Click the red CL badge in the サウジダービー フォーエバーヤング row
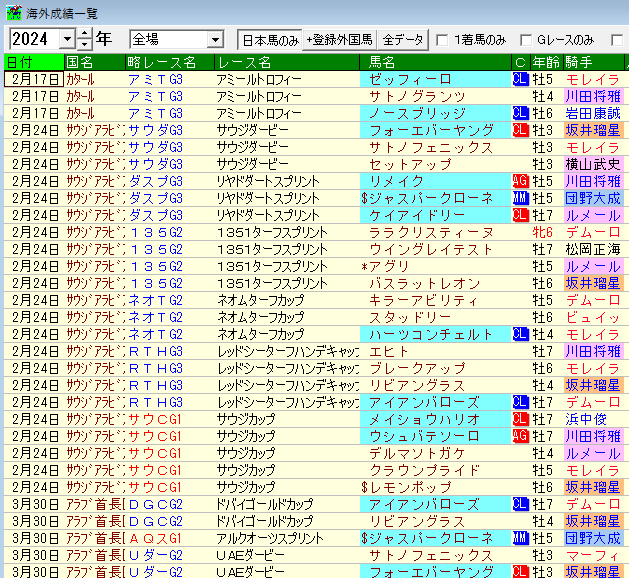629x578 pixels. pos(520,130)
